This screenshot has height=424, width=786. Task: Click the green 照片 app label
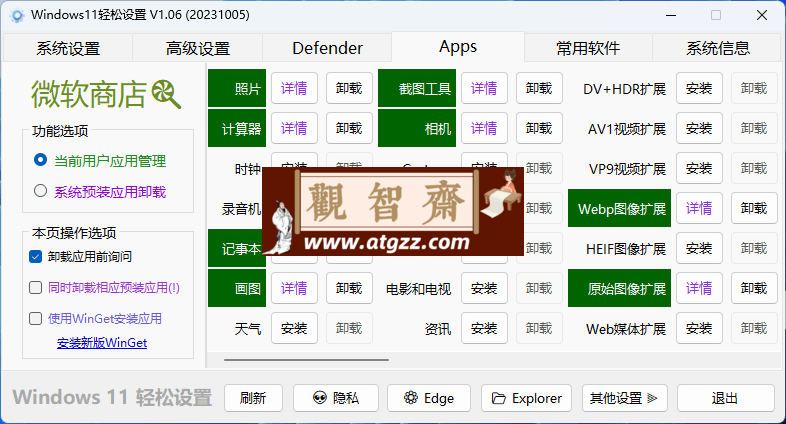pos(237,88)
